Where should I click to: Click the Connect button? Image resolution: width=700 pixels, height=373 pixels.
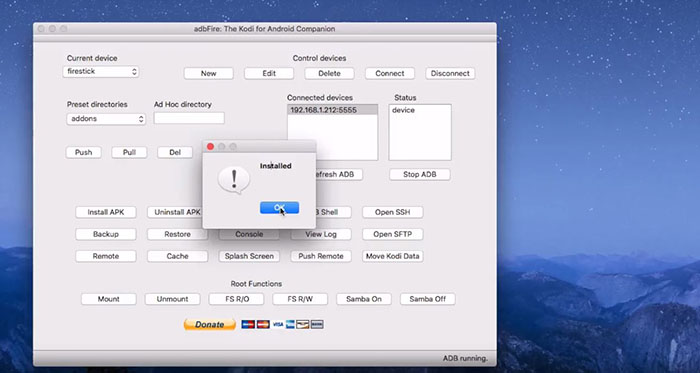pyautogui.click(x=390, y=74)
